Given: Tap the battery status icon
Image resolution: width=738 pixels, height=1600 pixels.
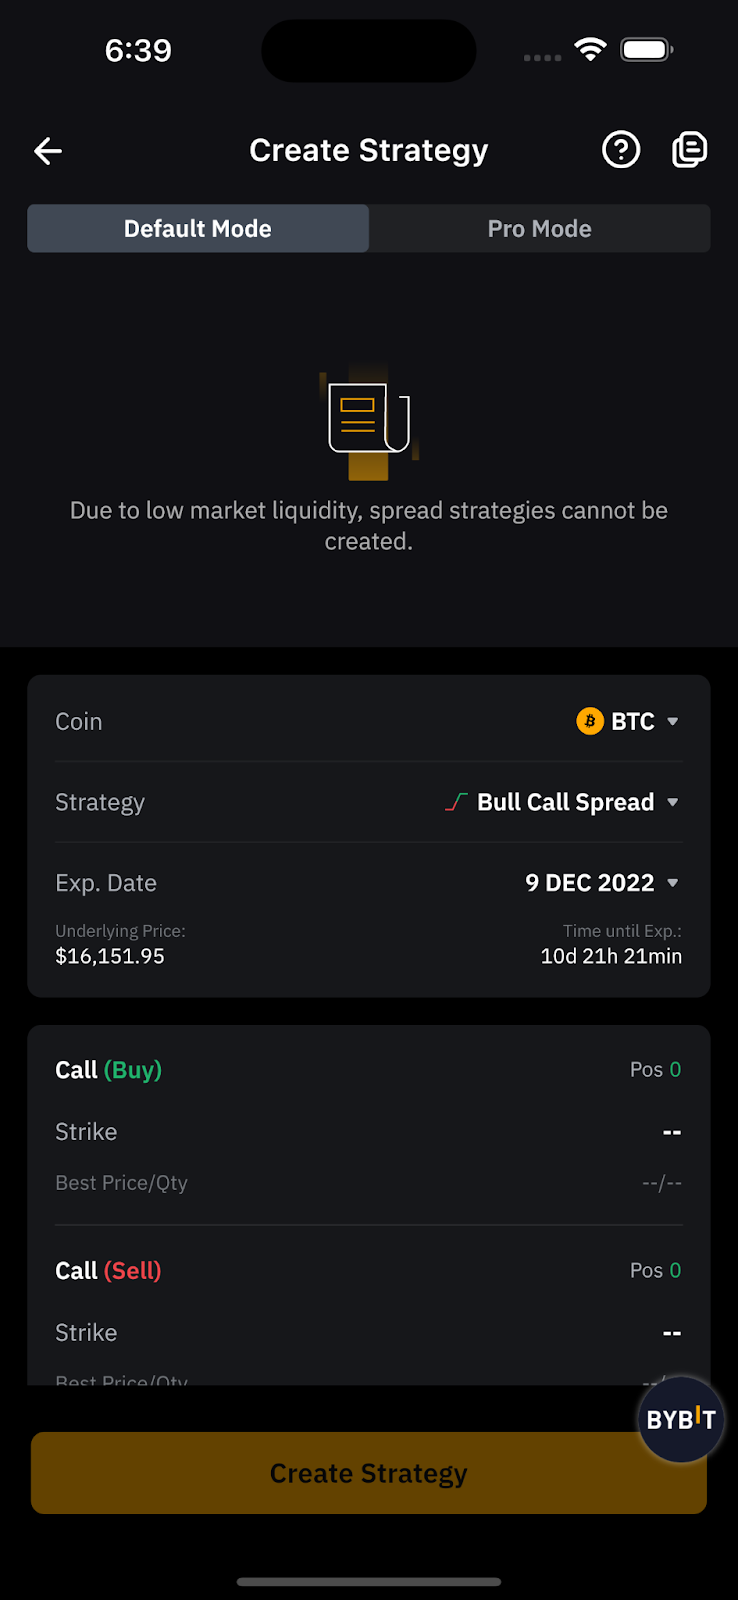Looking at the screenshot, I should tap(646, 49).
